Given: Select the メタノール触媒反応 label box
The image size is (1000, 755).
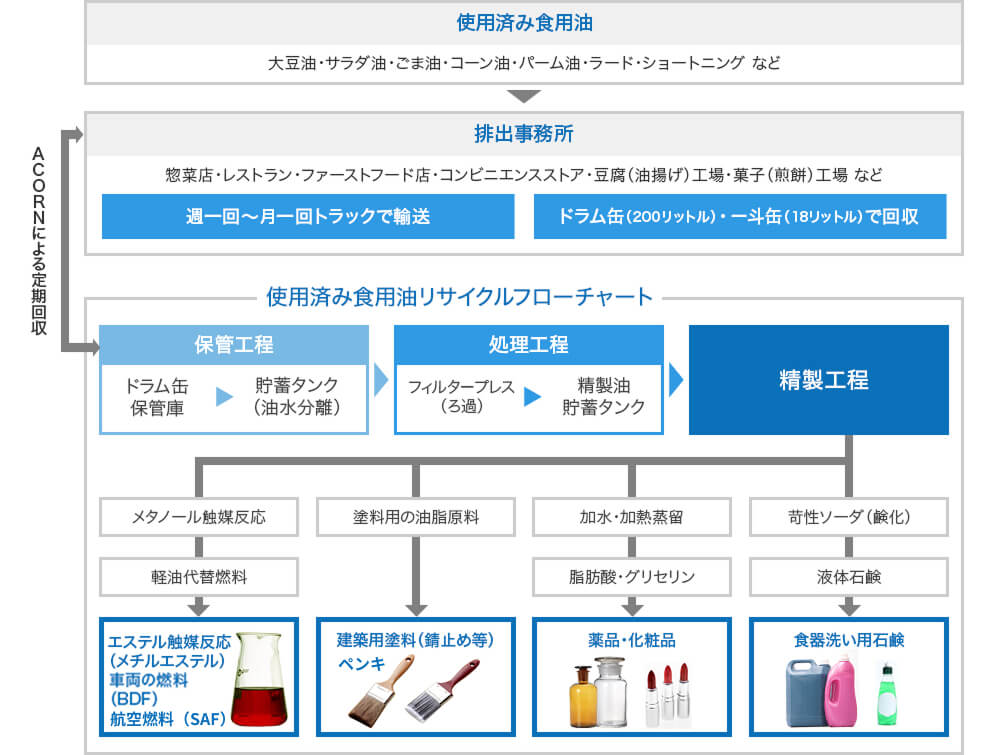Looking at the screenshot, I should click(199, 517).
